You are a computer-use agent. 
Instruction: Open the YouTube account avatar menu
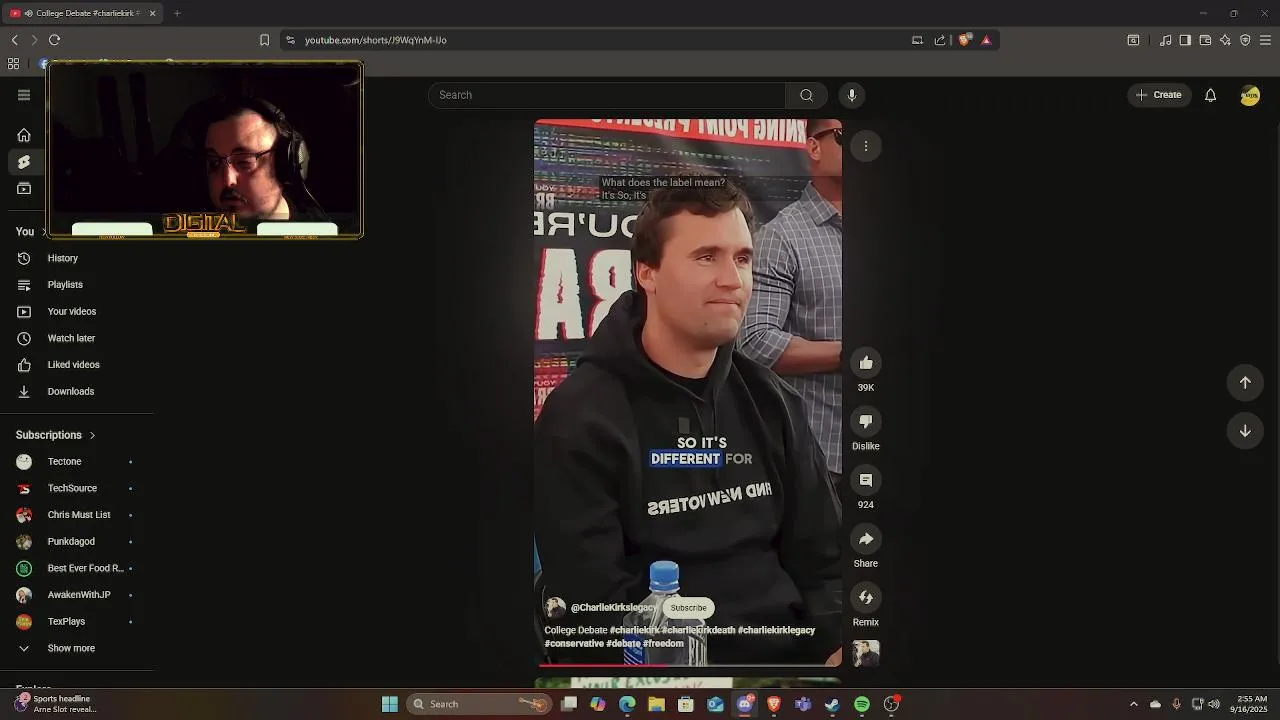click(1250, 95)
